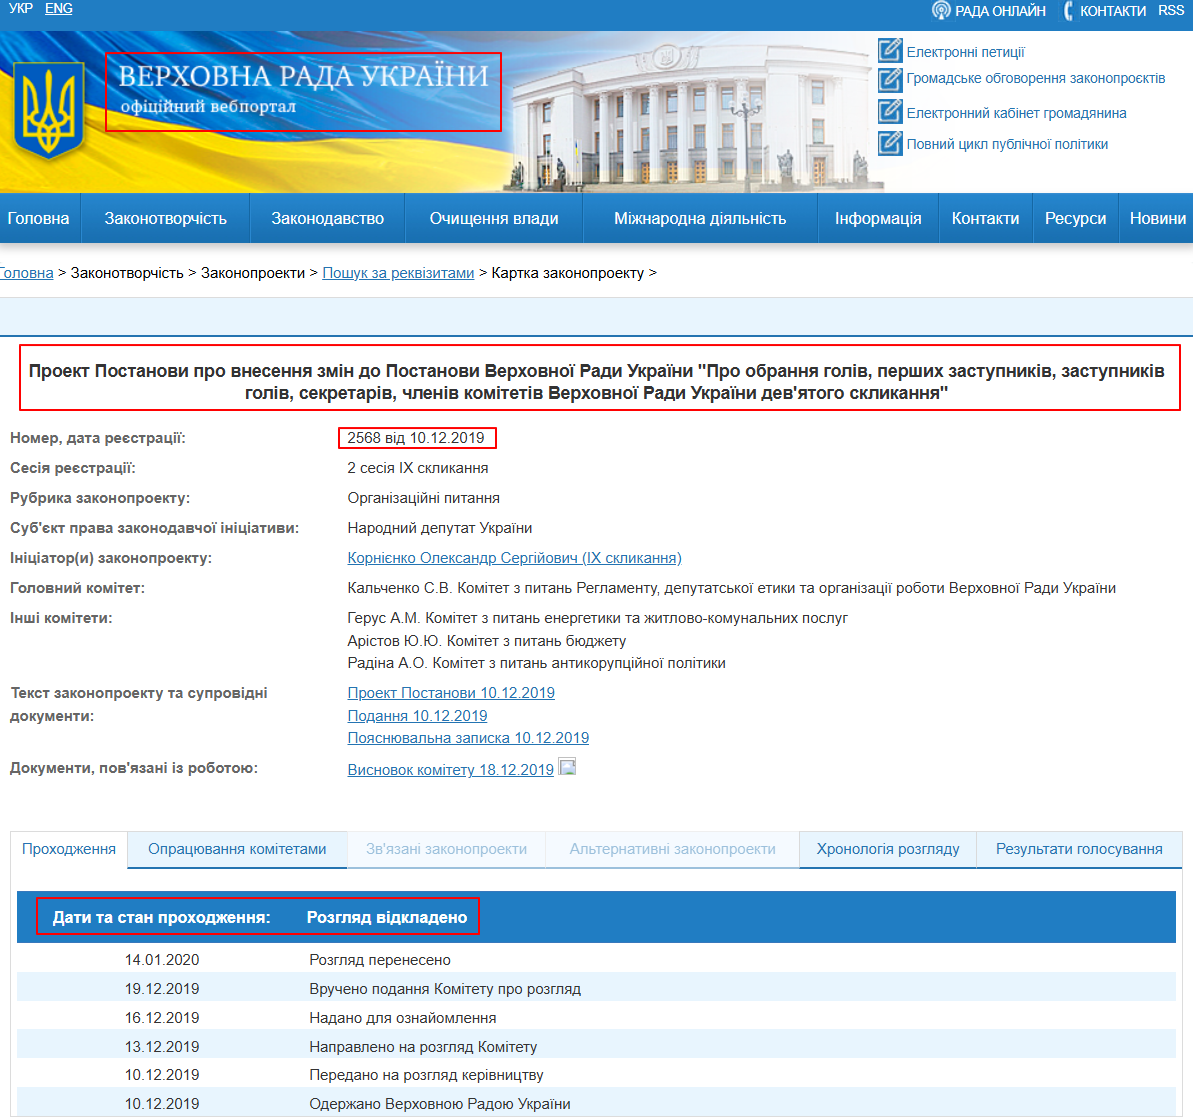This screenshot has height=1117, width=1193.
Task: Open the RSS feed link
Action: 1171,11
